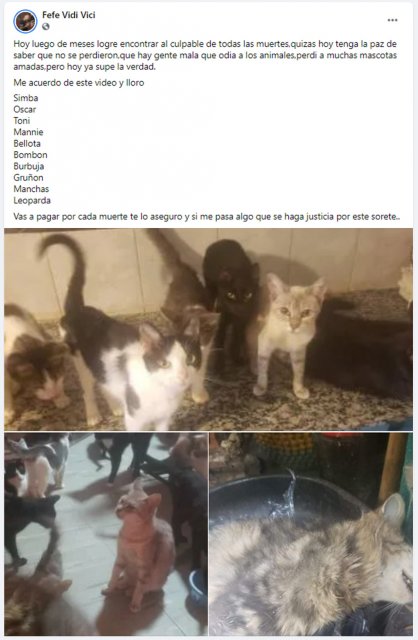
Task: Select the name 'Bombon' in the list
Action: [x=30, y=155]
